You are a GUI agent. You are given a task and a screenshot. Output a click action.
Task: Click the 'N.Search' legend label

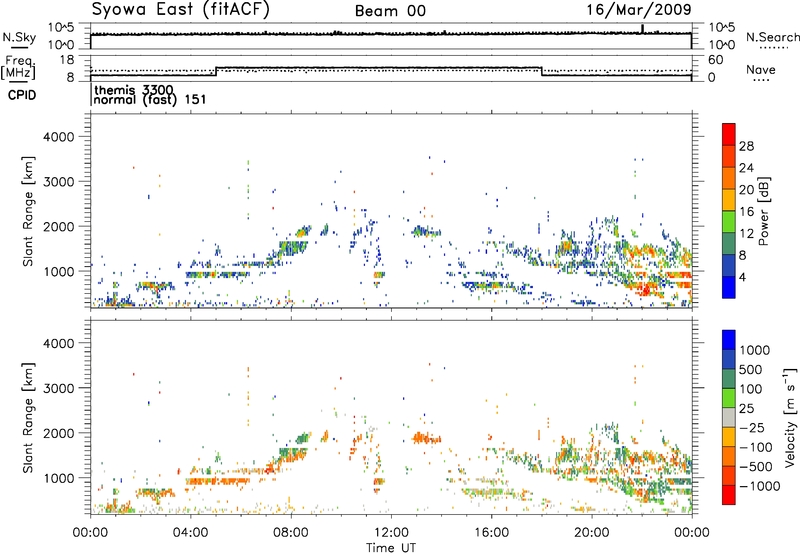click(772, 37)
